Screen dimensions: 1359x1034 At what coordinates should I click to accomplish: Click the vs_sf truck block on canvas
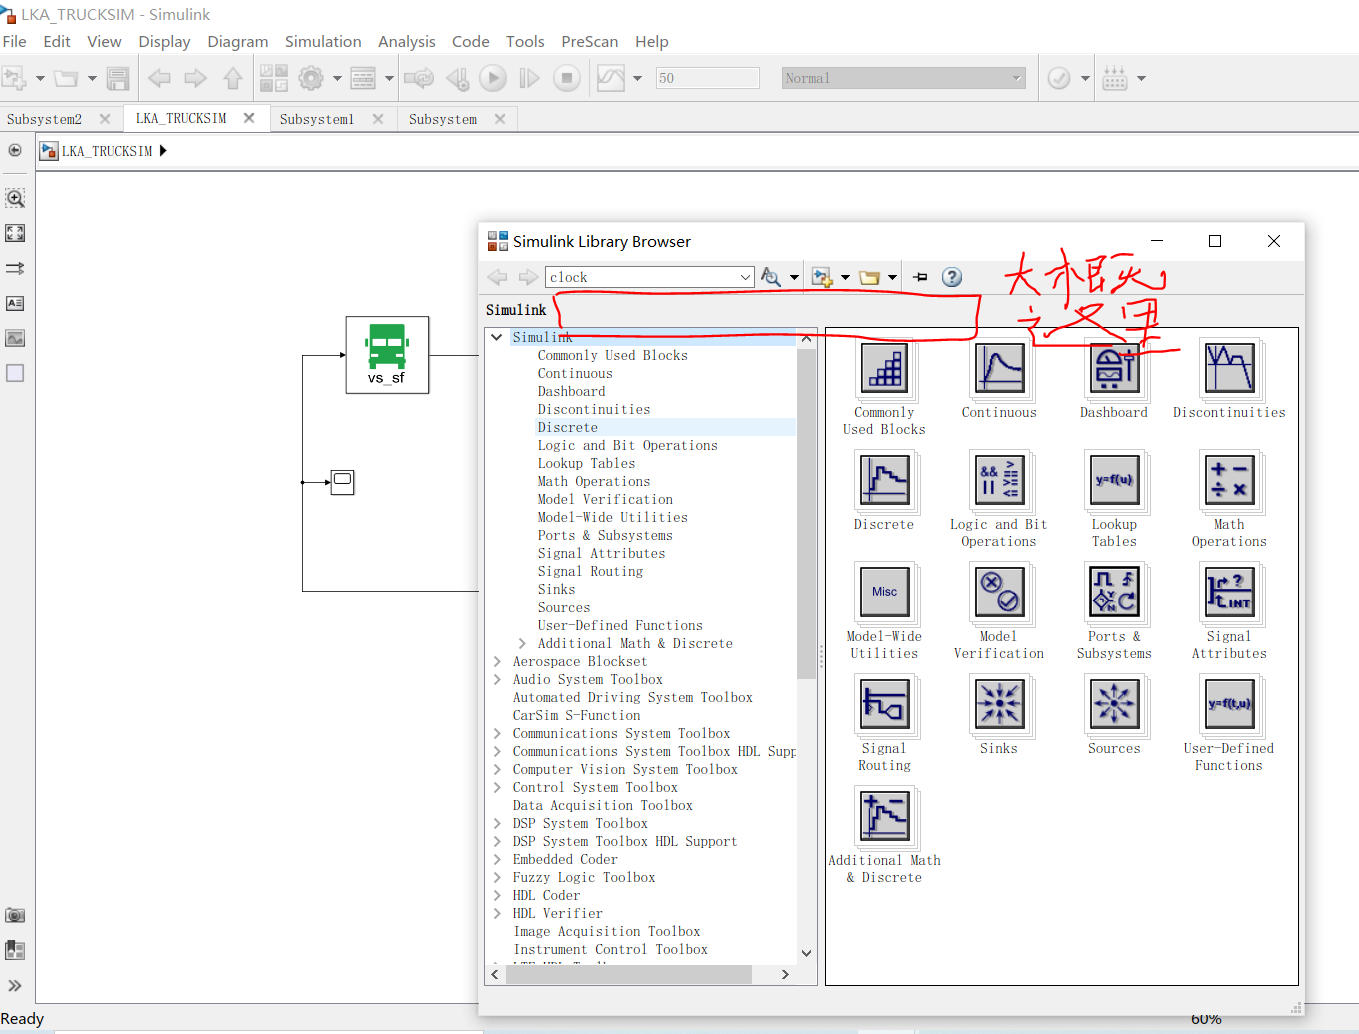pos(387,355)
